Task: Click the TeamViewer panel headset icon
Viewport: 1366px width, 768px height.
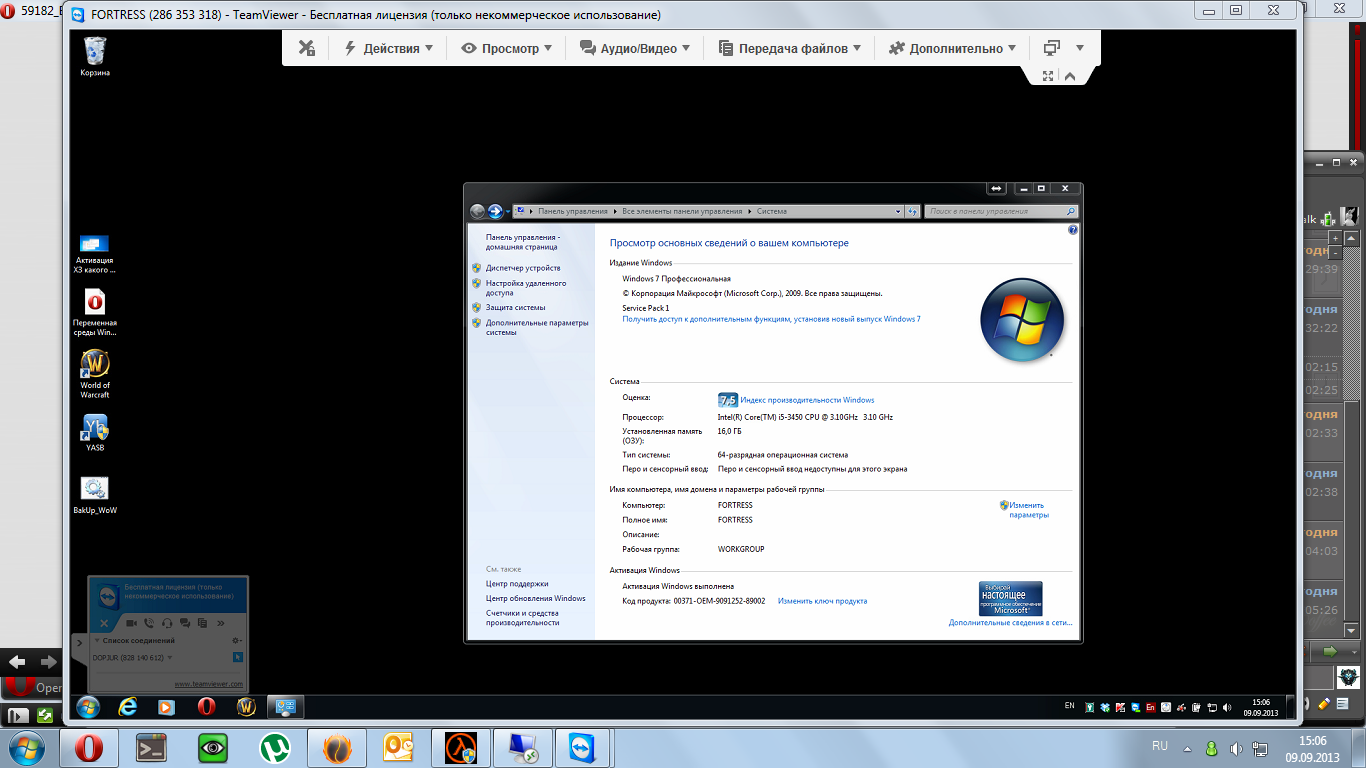Action: (x=167, y=622)
